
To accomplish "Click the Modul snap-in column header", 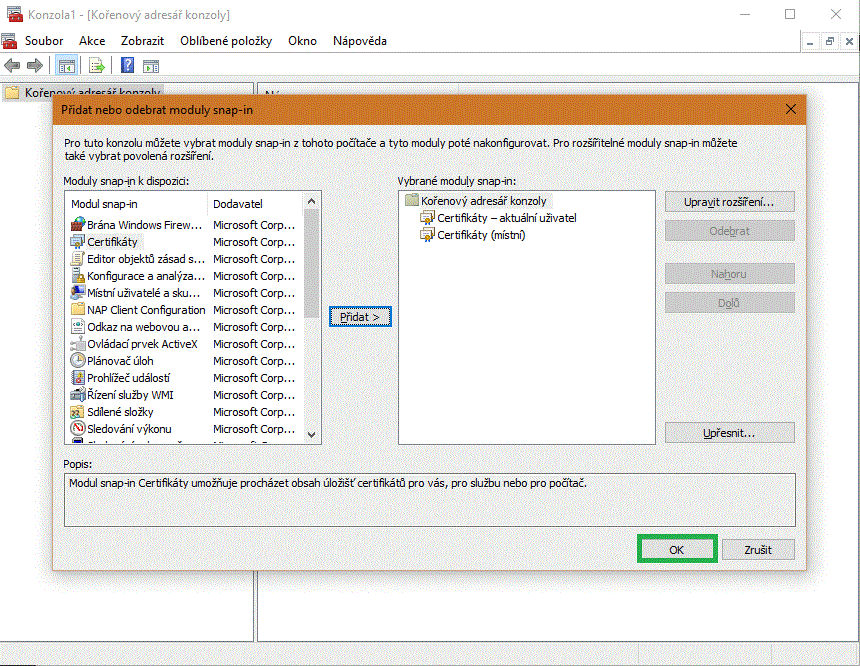I will 136,204.
